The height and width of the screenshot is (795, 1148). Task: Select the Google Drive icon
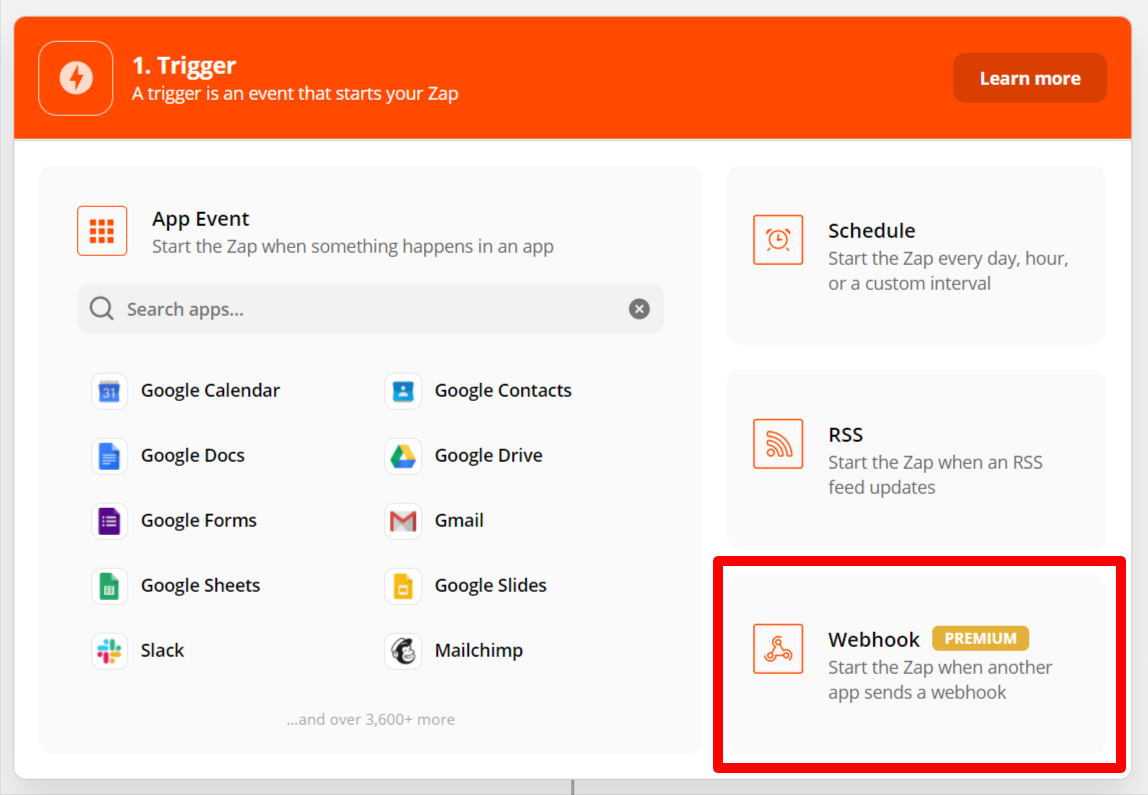403,456
